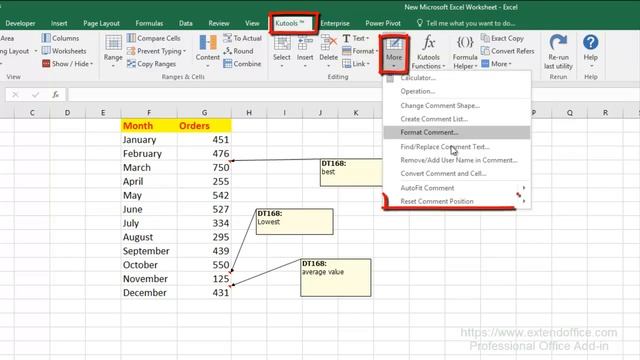Open Kutools Functions menu
640x360 pixels.
[x=428, y=51]
